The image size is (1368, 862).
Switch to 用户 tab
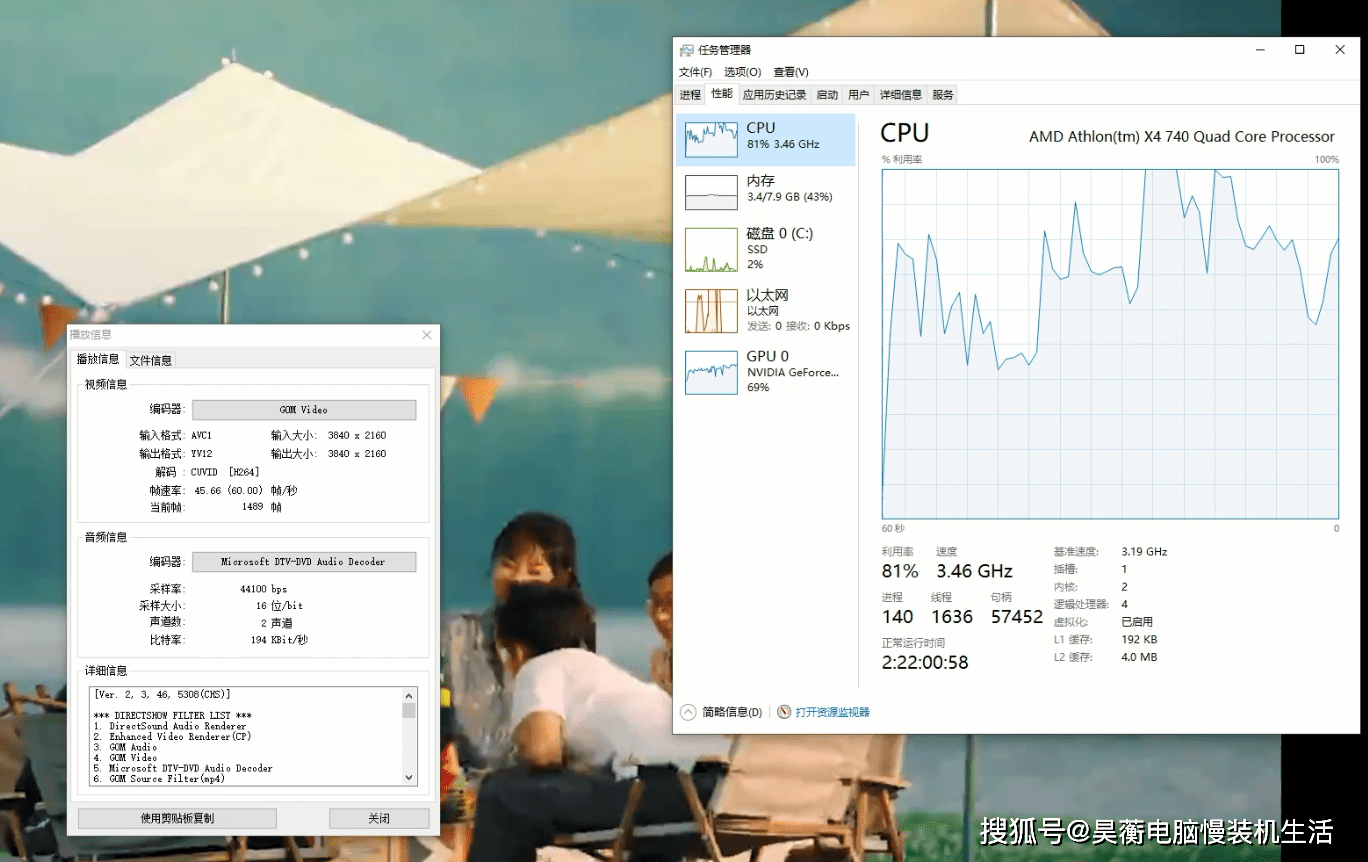click(858, 95)
